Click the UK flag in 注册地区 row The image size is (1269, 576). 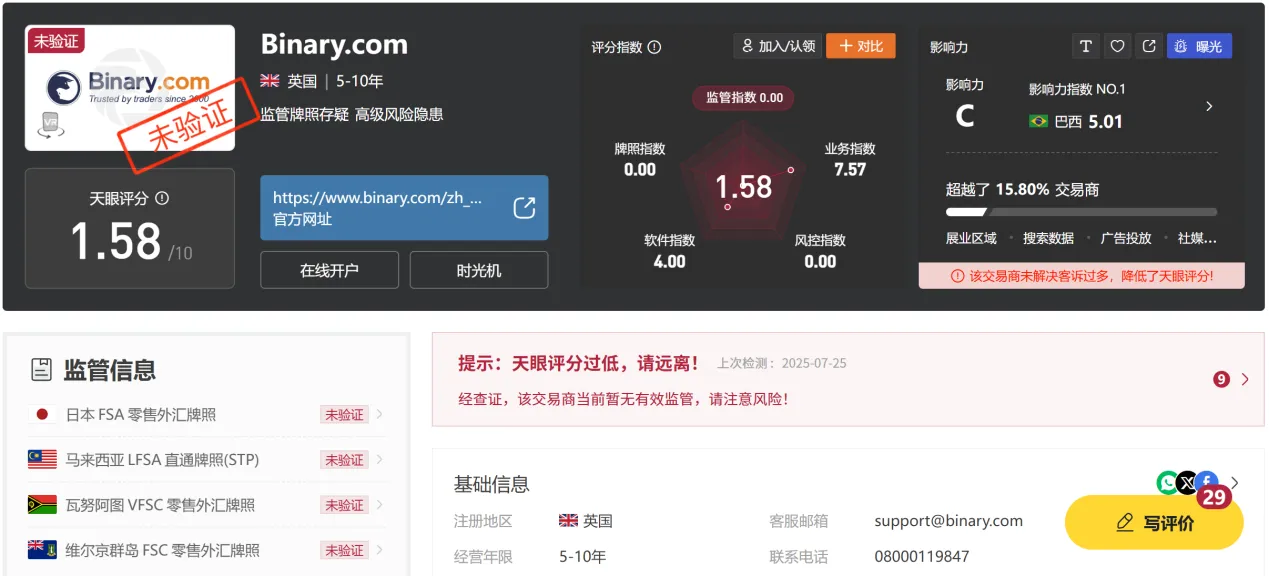(568, 521)
